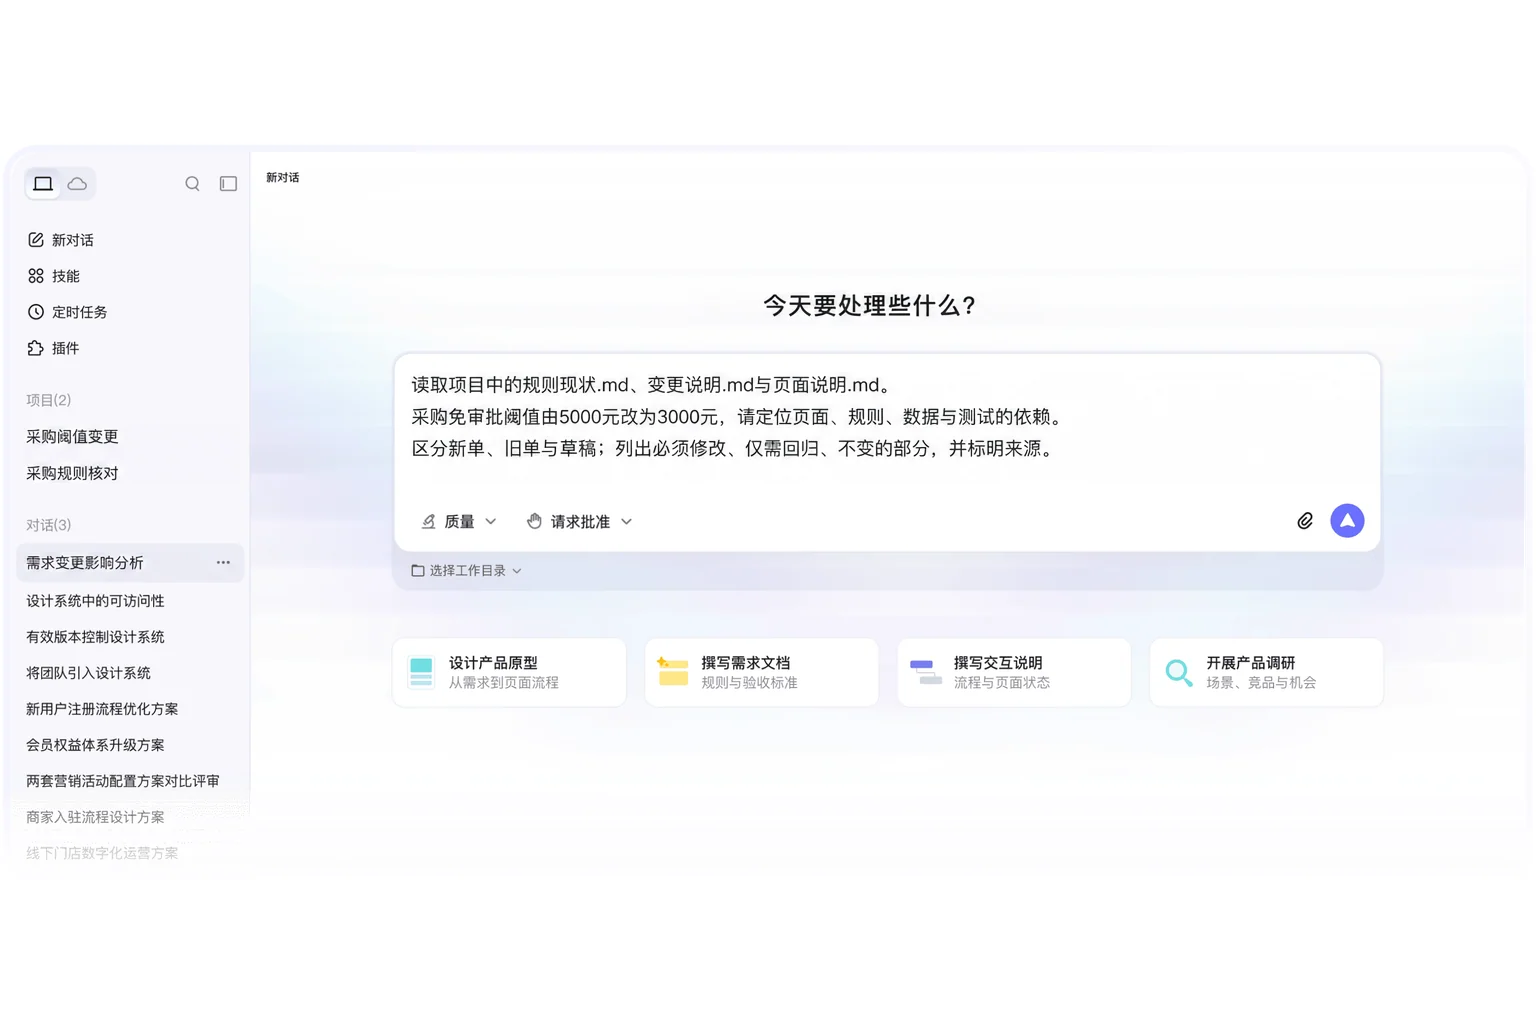Open conversation 商家入驻流程设计方案

95,817
